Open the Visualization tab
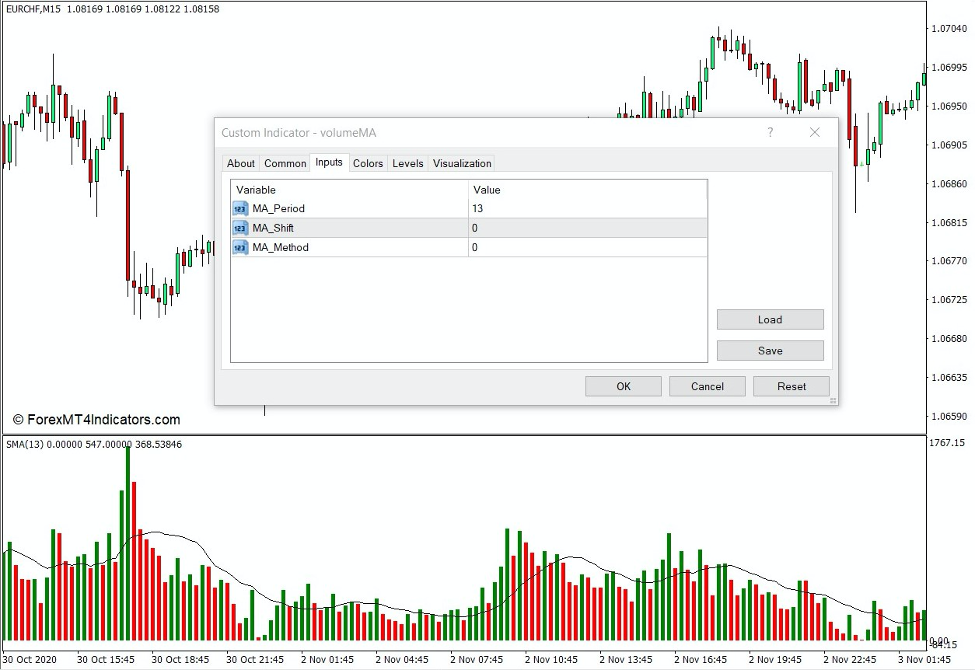977x670 pixels. click(x=461, y=163)
